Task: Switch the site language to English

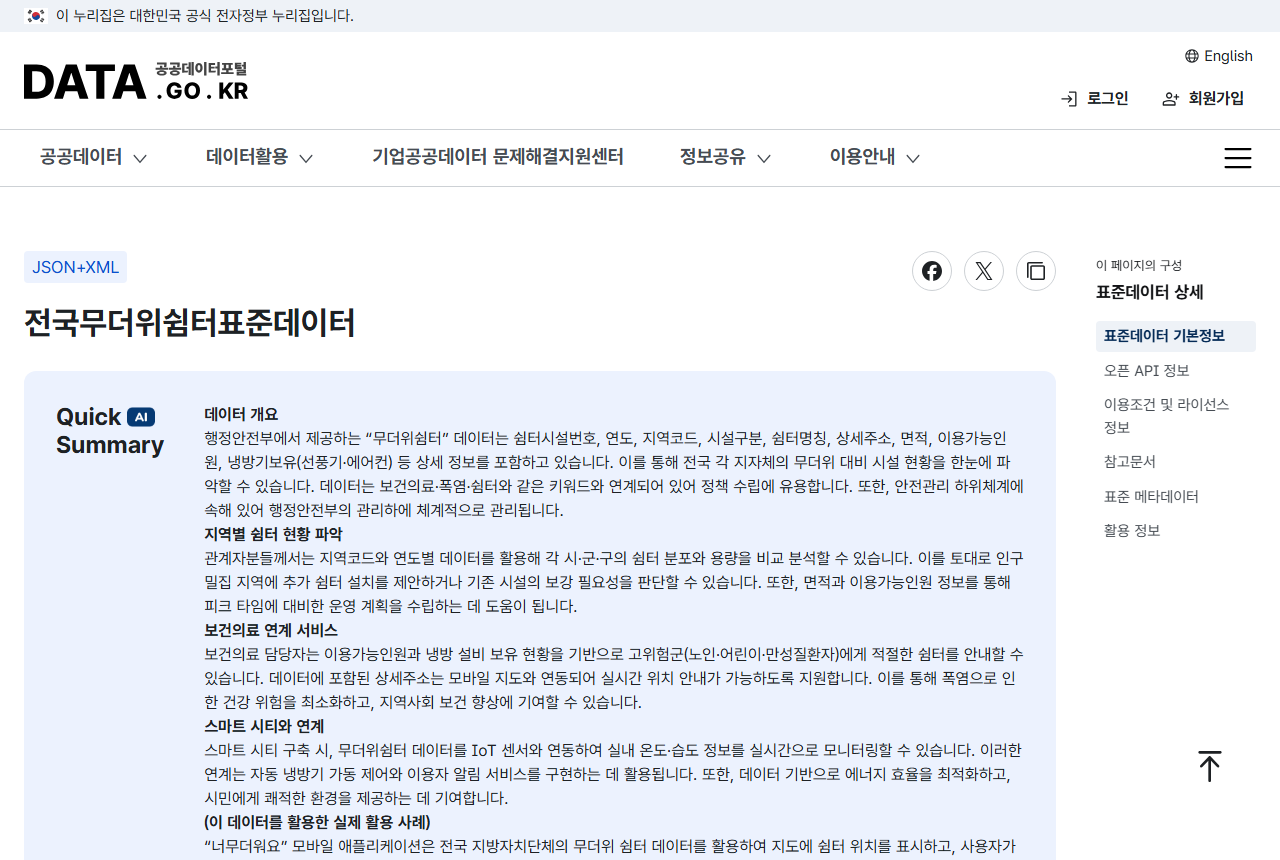Action: 1228,56
